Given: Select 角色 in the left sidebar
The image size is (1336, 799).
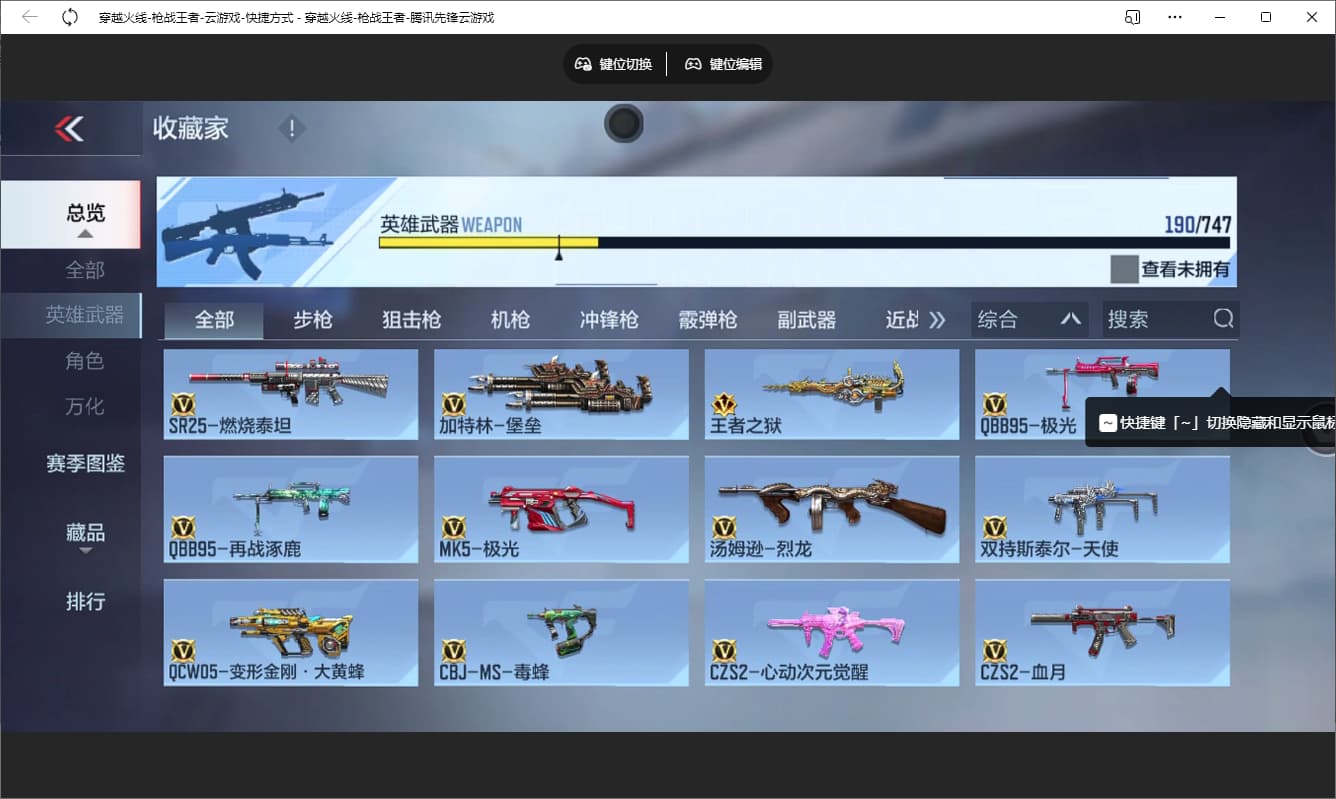Looking at the screenshot, I should coord(85,361).
